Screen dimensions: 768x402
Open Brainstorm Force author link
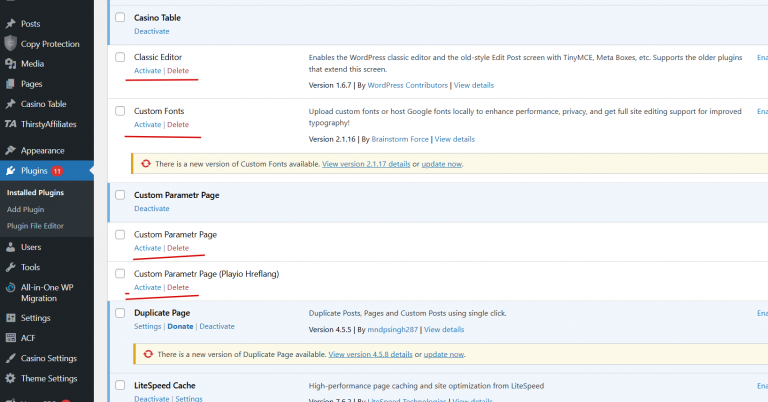point(400,139)
